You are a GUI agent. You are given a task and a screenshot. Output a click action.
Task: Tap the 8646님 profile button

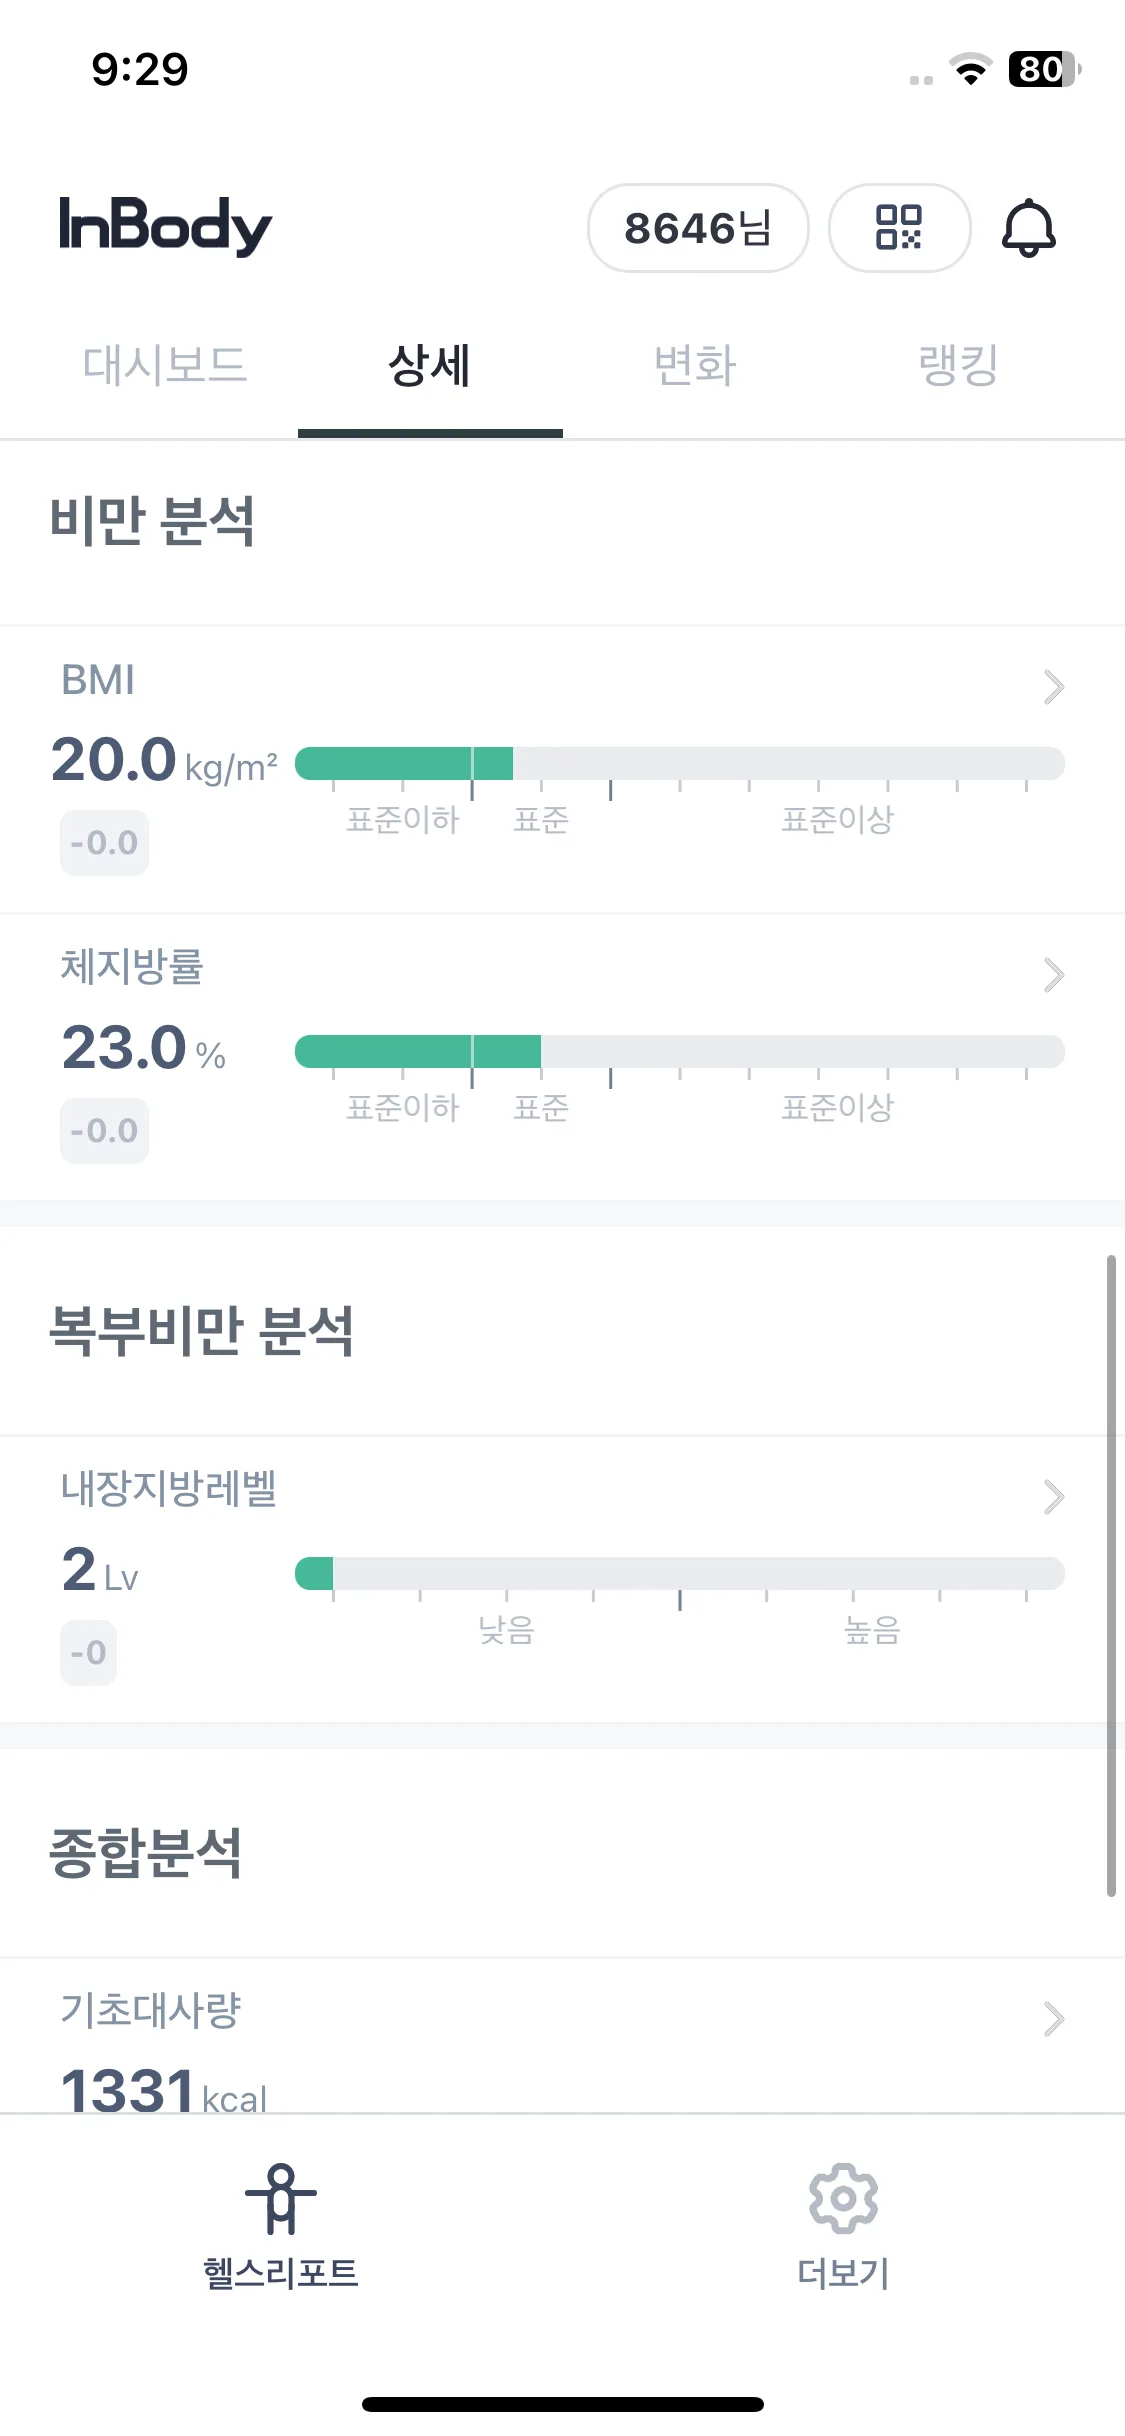pos(698,228)
